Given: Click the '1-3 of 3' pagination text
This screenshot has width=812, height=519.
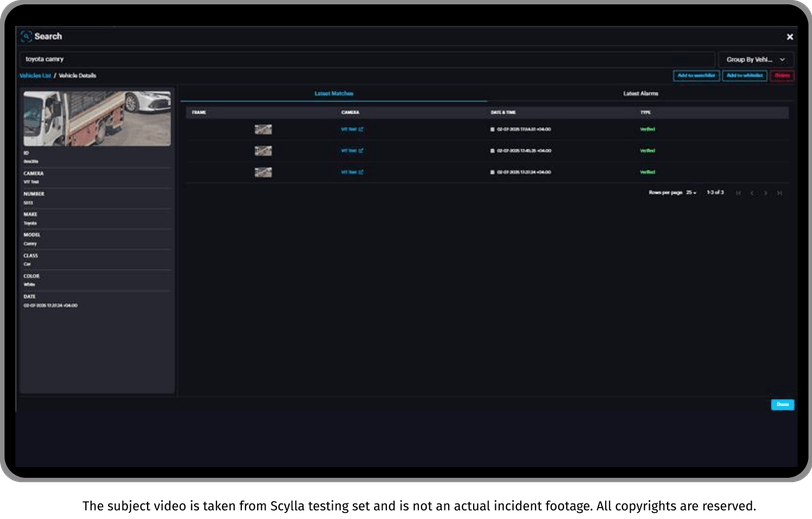Looking at the screenshot, I should click(715, 193).
